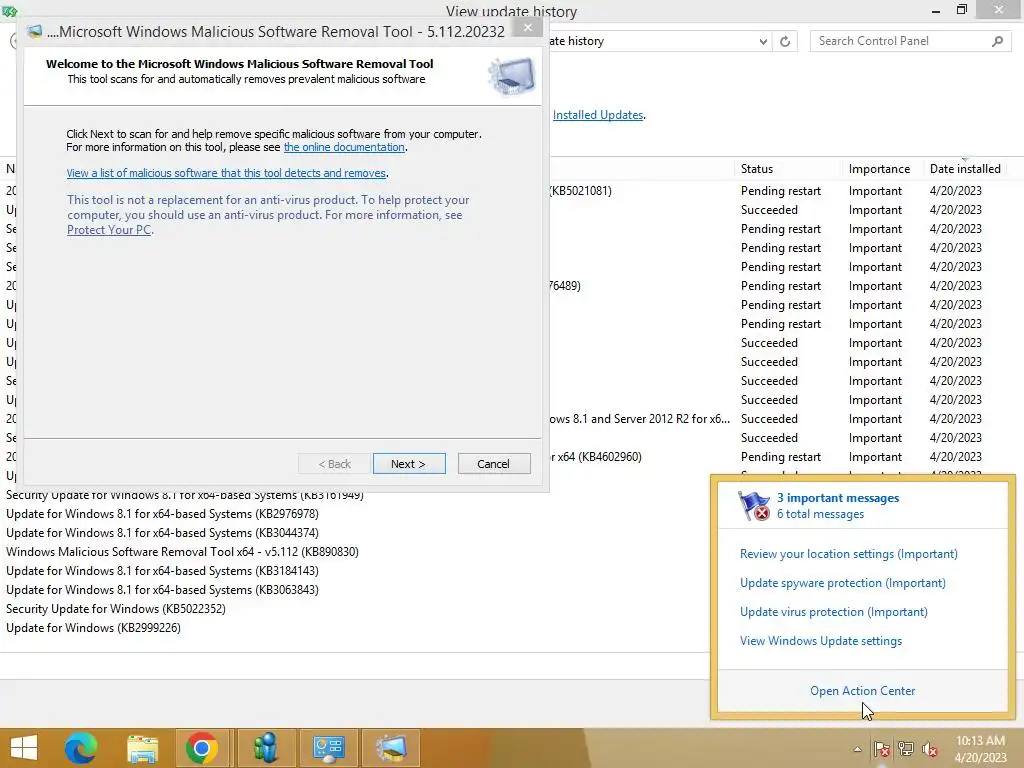Image resolution: width=1024 pixels, height=768 pixels.
Task: Click the removal tool wizard header icon
Action: point(512,76)
